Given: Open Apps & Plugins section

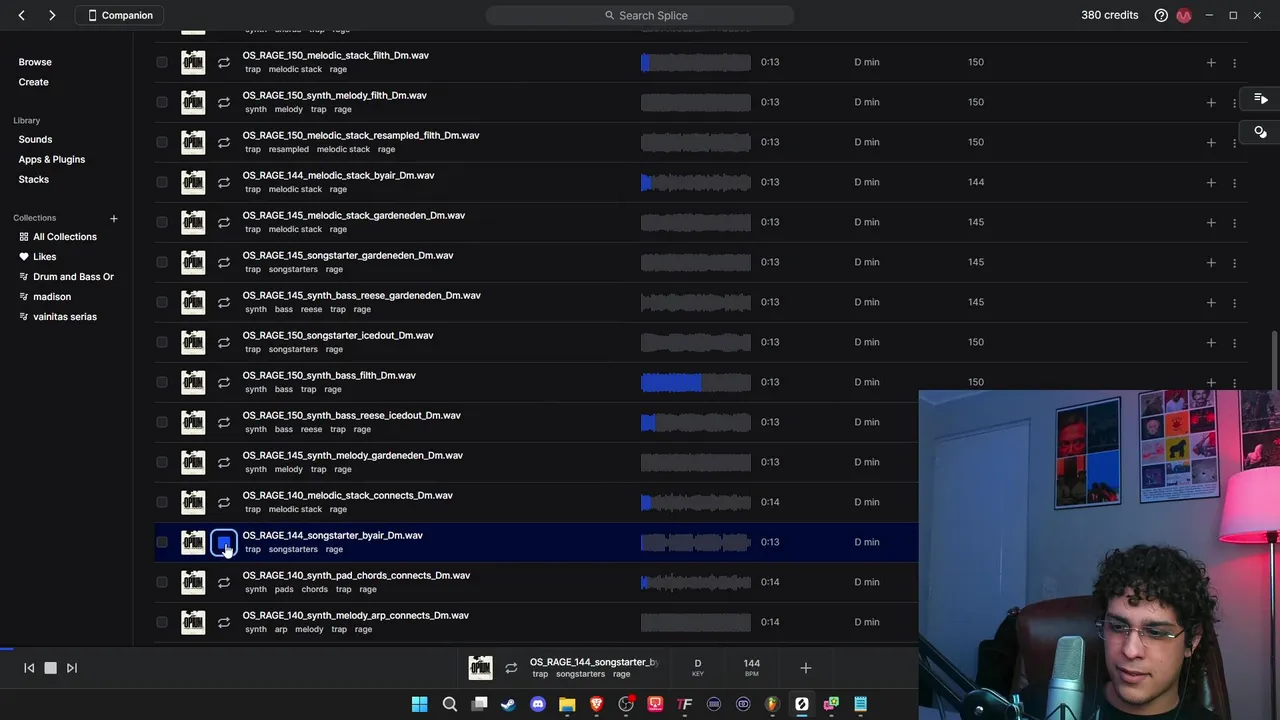Looking at the screenshot, I should point(52,159).
